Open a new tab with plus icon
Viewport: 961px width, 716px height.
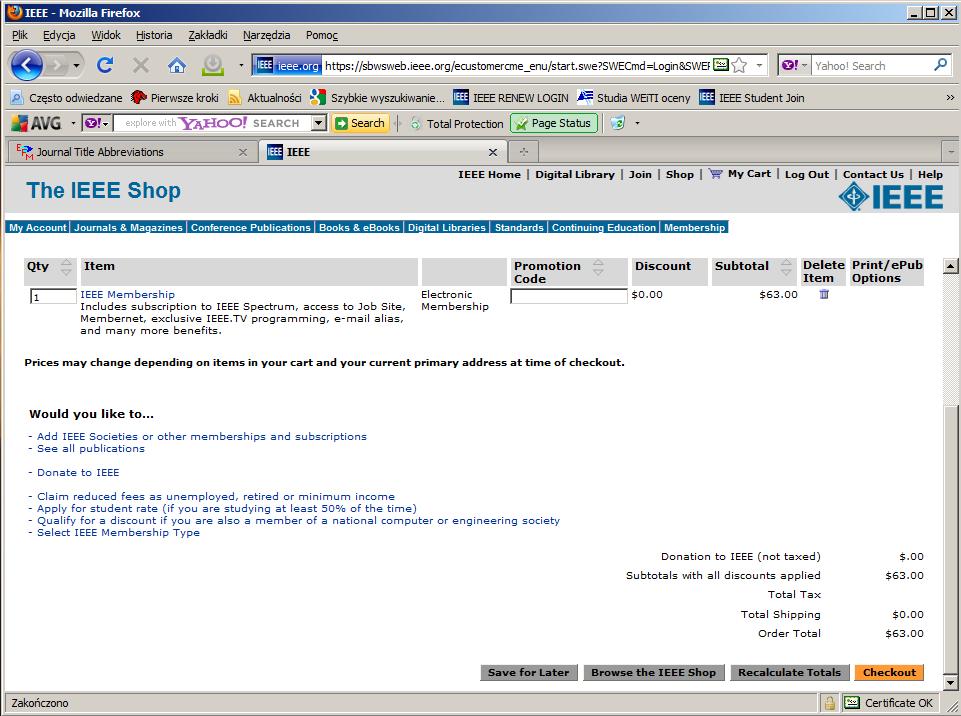coord(523,151)
